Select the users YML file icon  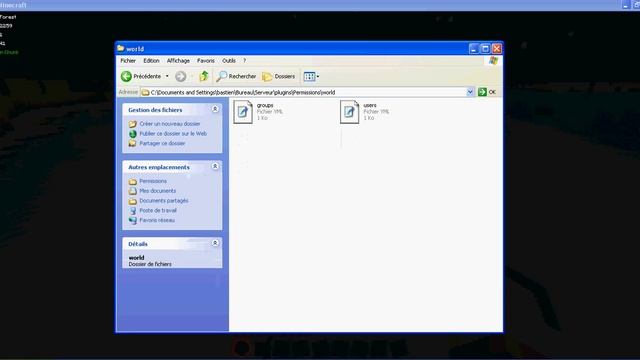point(349,112)
